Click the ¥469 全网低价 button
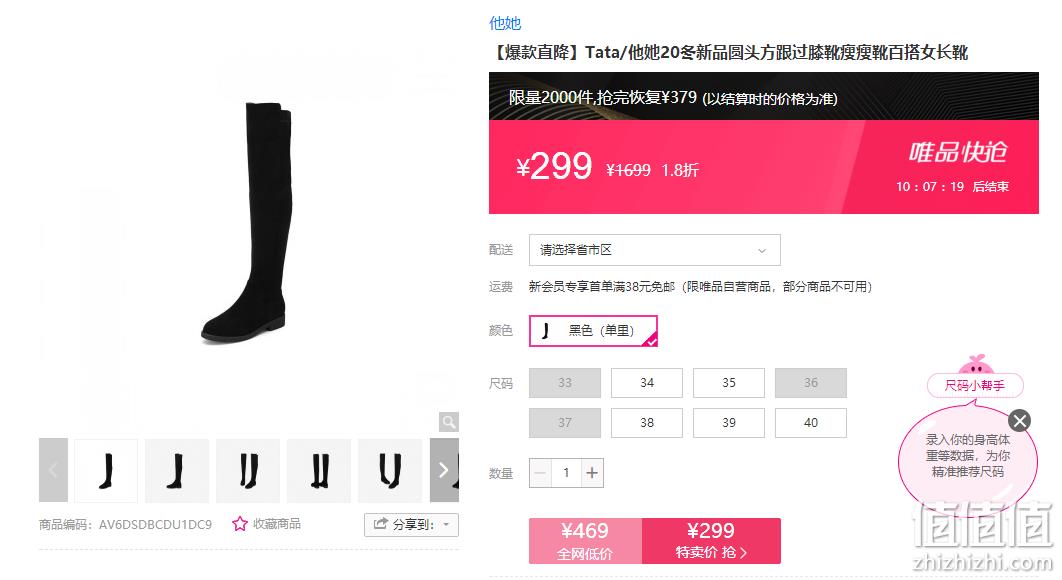Screen dimensions: 1062x580 click(585, 541)
